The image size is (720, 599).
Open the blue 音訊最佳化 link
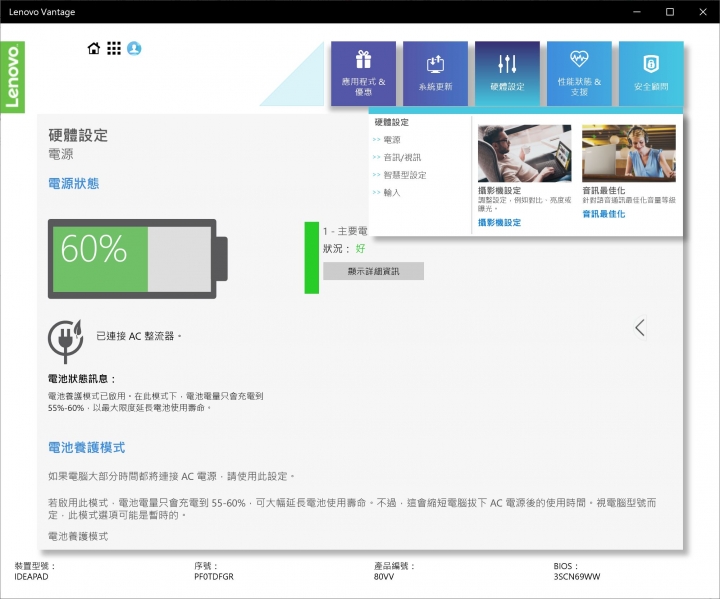pos(604,214)
